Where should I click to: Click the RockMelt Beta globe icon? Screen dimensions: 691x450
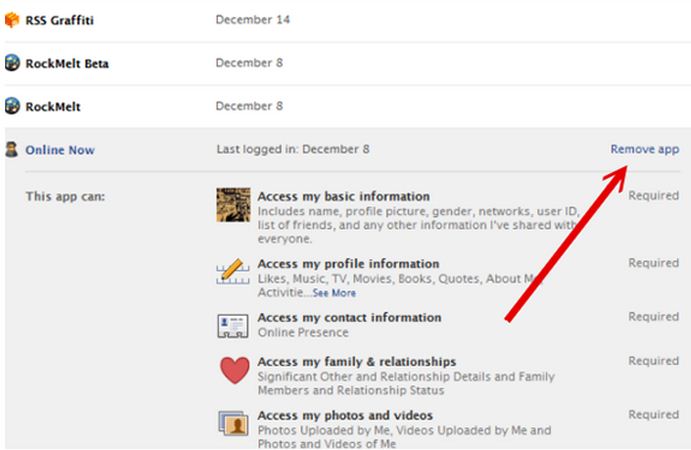pyautogui.click(x=12, y=63)
